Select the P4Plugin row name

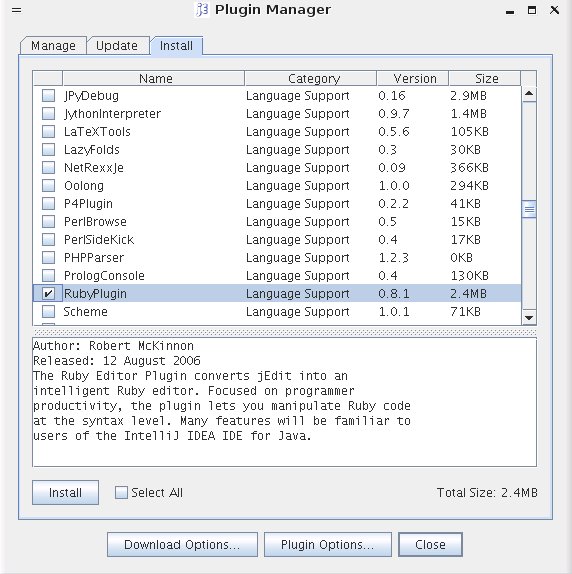[x=88, y=203]
